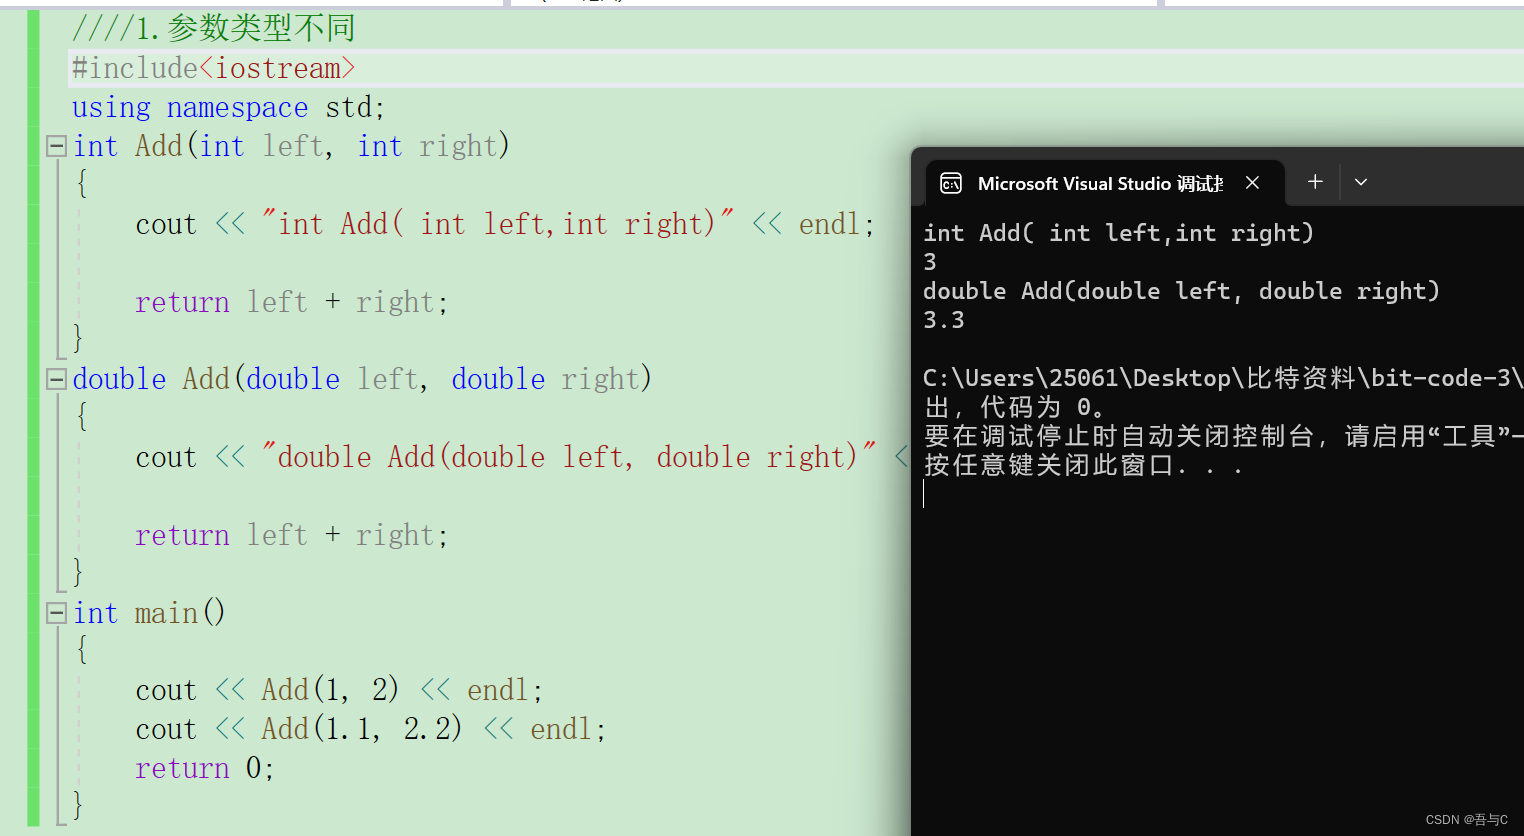The width and height of the screenshot is (1524, 836).
Task: Click console line '出，代码为 0。'
Action: pos(1014,407)
